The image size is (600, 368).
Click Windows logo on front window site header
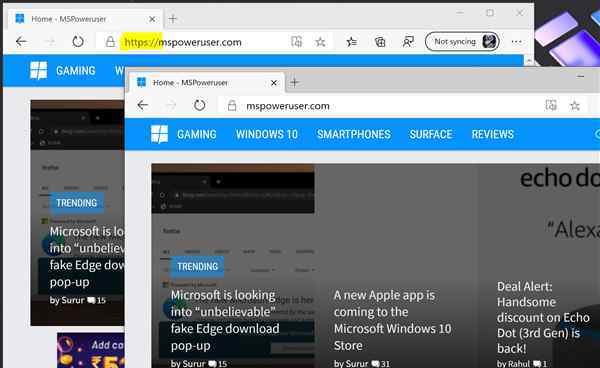(160, 134)
